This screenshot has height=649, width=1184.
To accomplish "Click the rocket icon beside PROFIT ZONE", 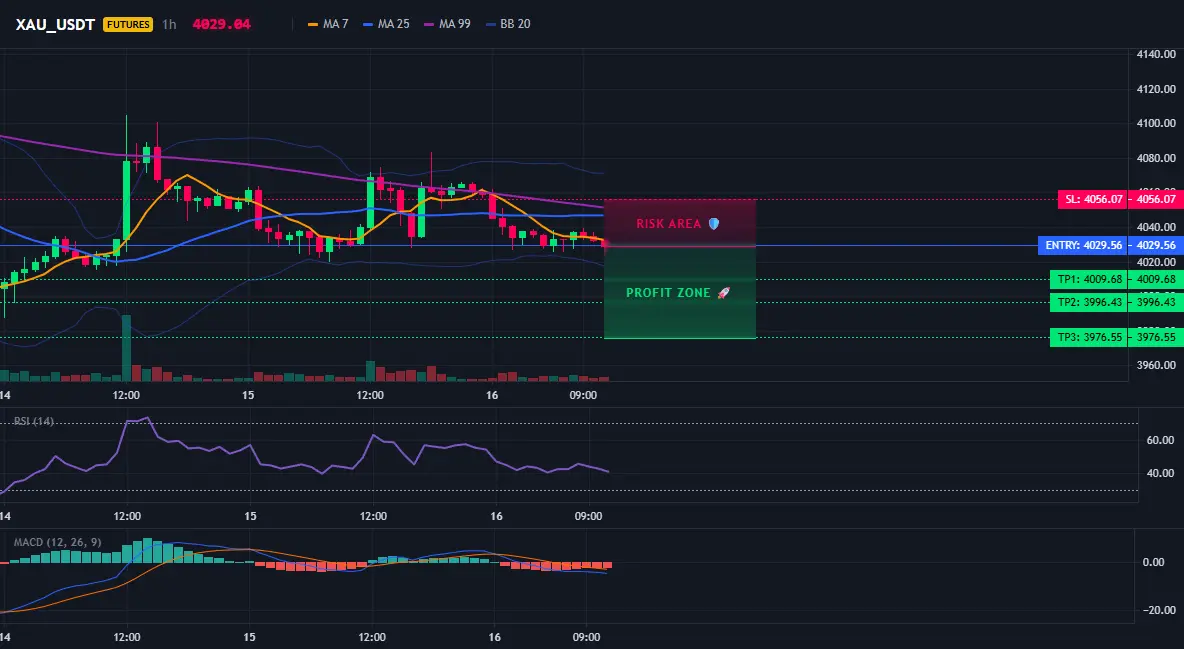I will [723, 292].
